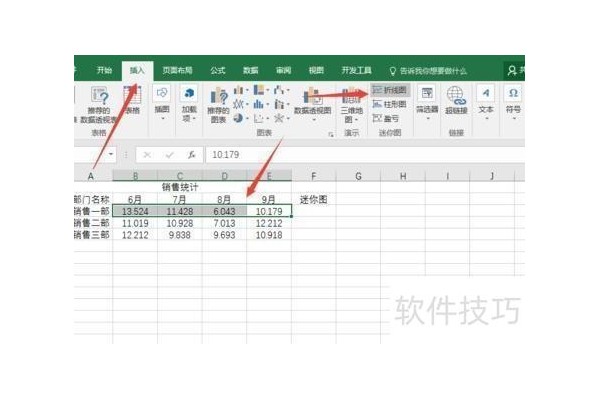600x400 pixels.
Task: Insert a line or area chart
Action: [x=241, y=104]
